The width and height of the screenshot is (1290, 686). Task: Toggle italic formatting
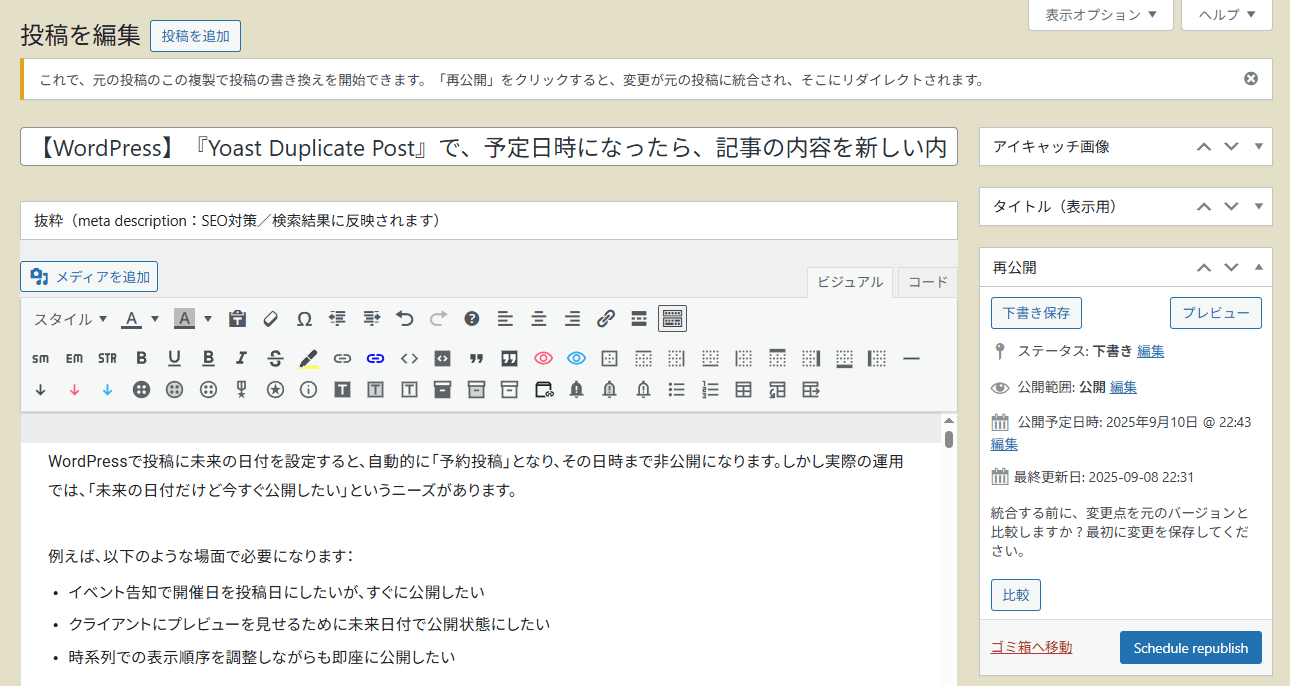click(242, 358)
